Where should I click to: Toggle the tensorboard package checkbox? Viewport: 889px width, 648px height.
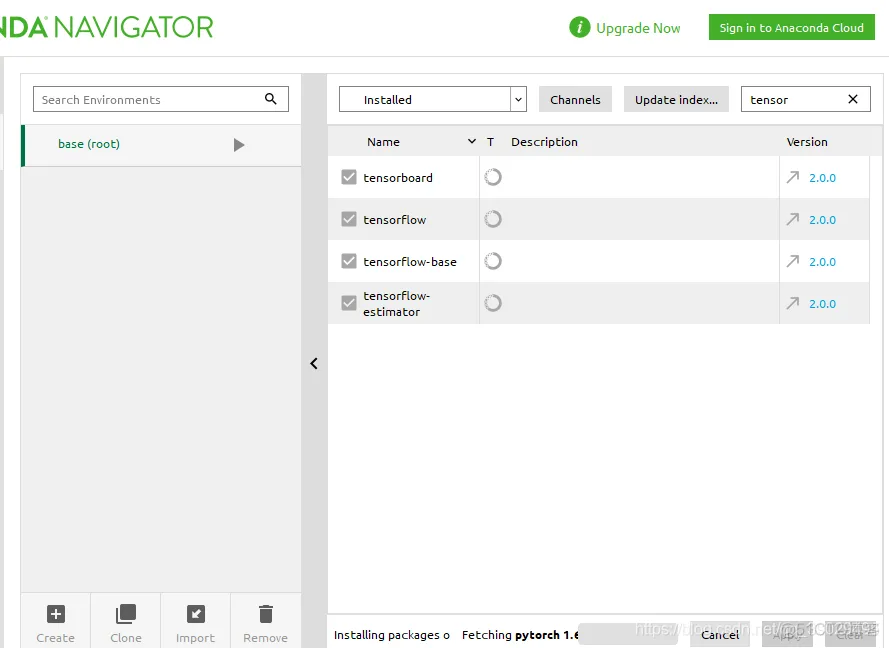[x=349, y=177]
